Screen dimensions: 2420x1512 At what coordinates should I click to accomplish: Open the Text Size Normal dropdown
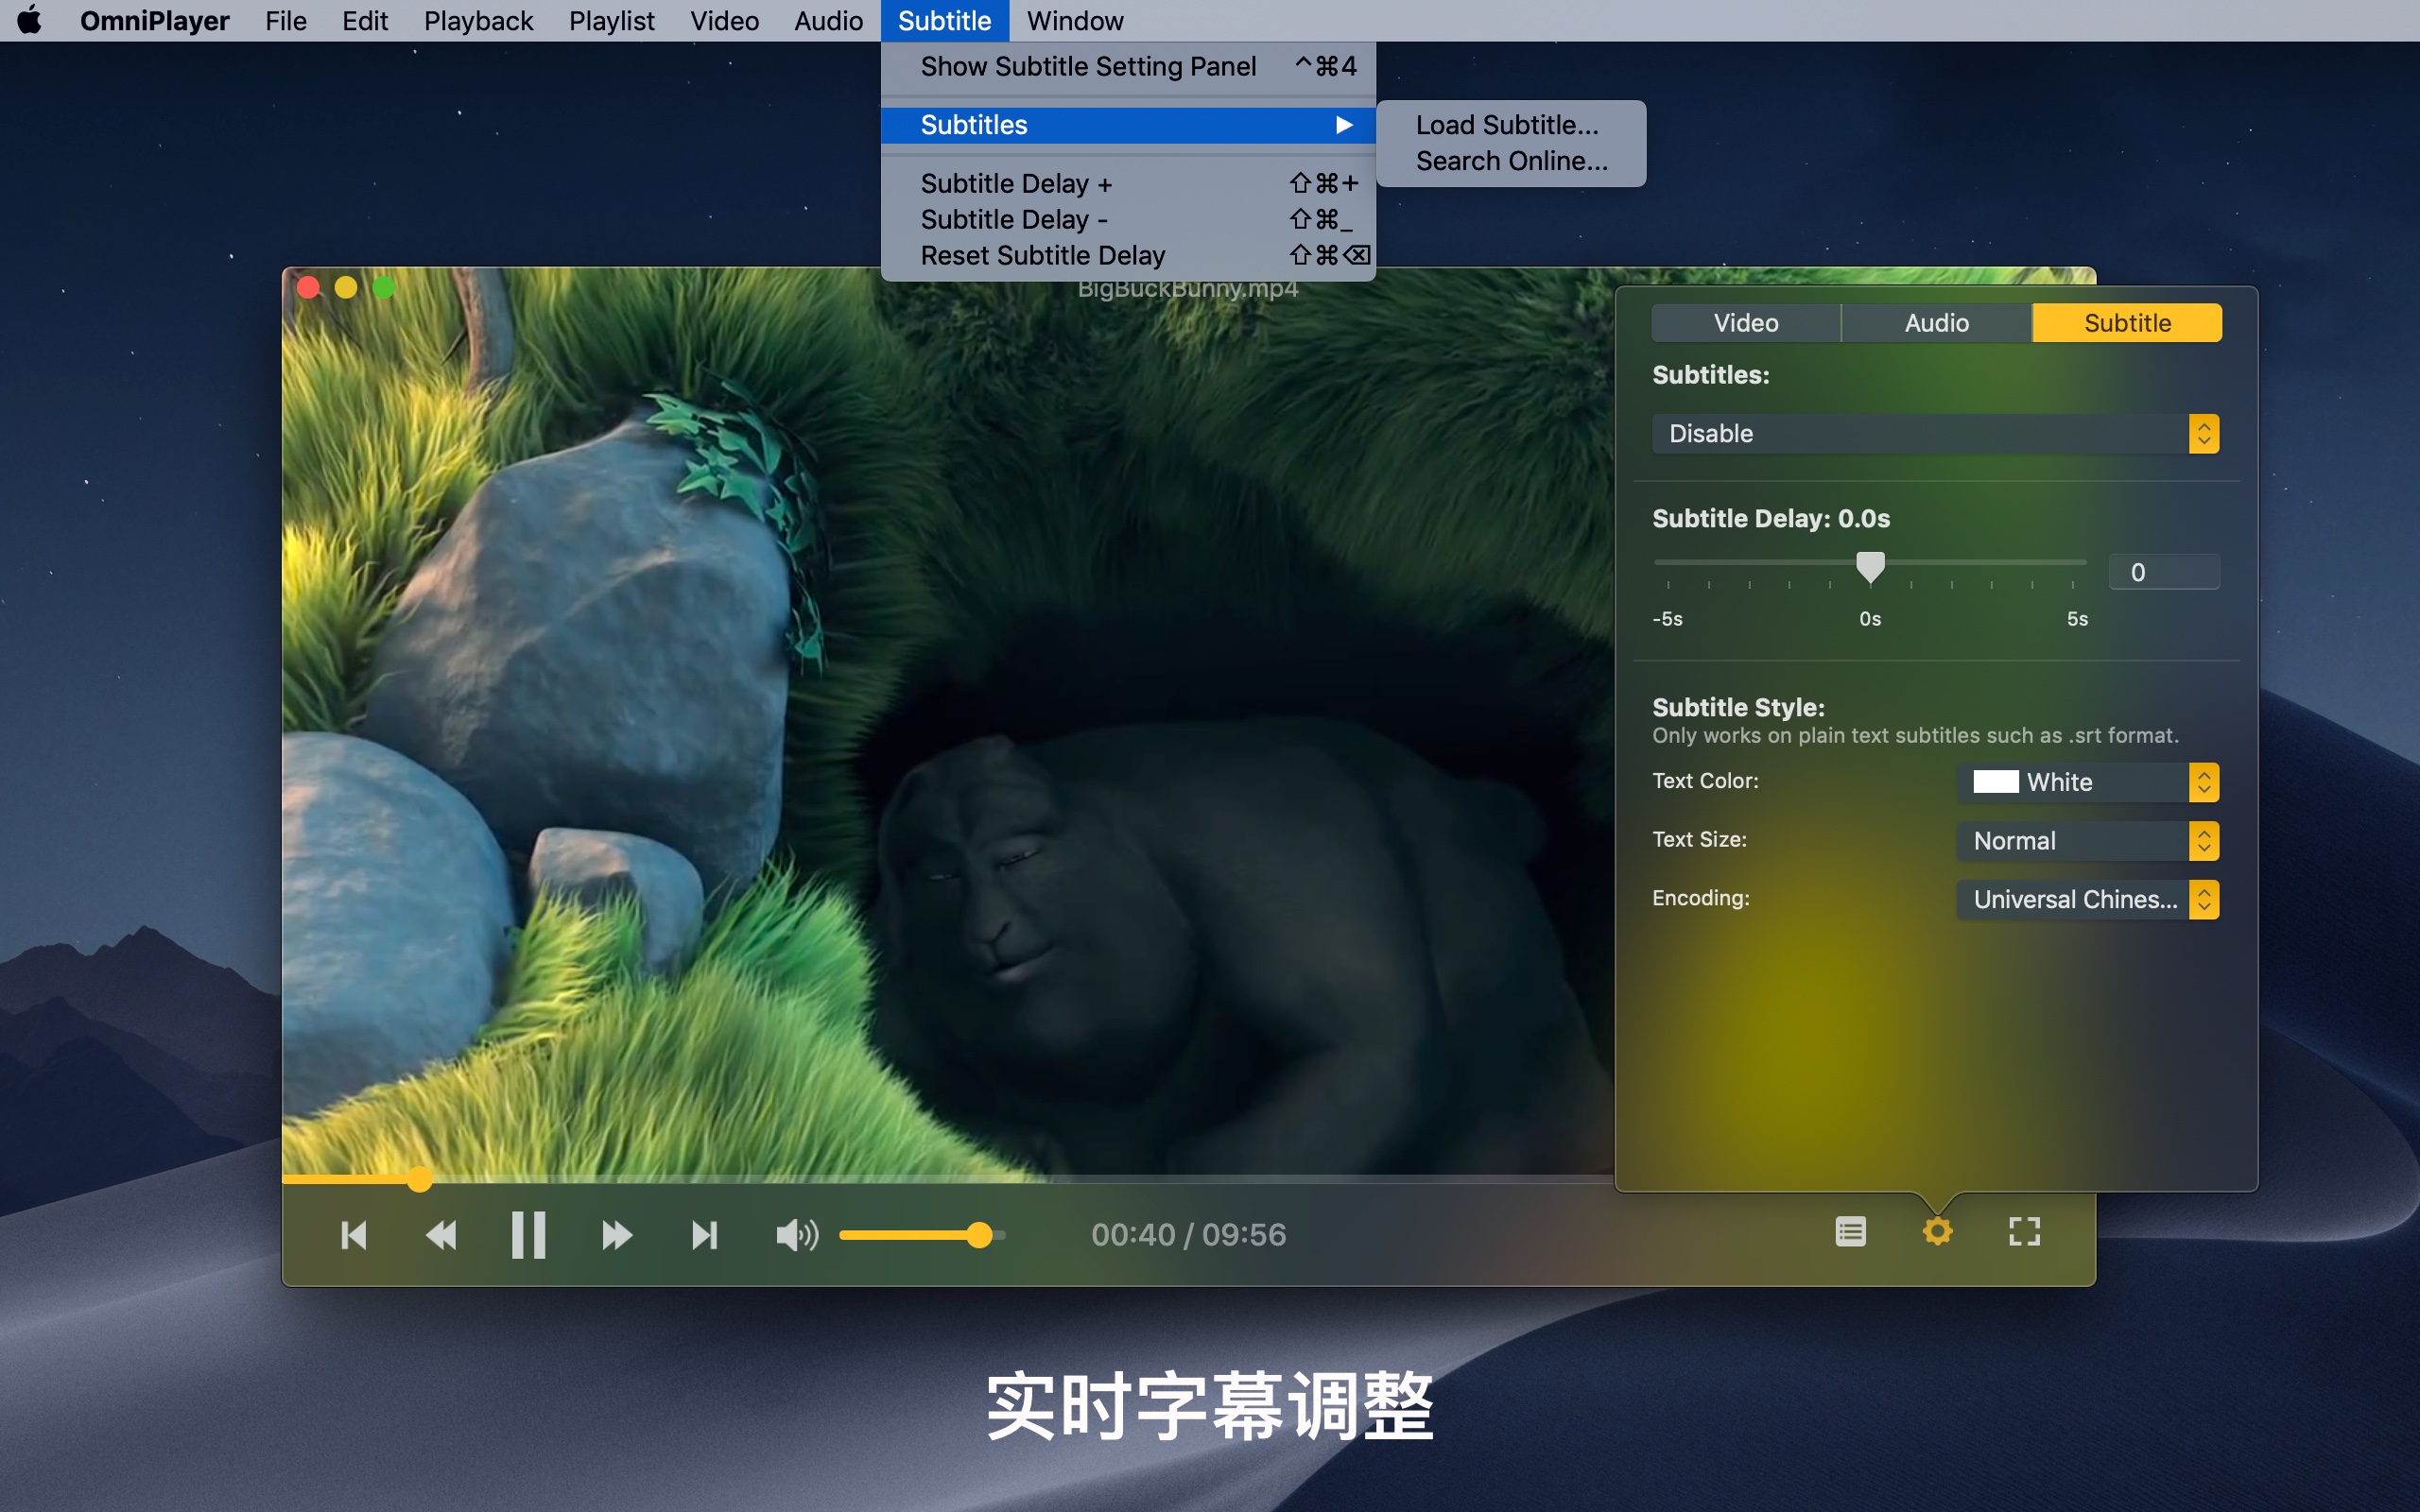click(x=2088, y=841)
